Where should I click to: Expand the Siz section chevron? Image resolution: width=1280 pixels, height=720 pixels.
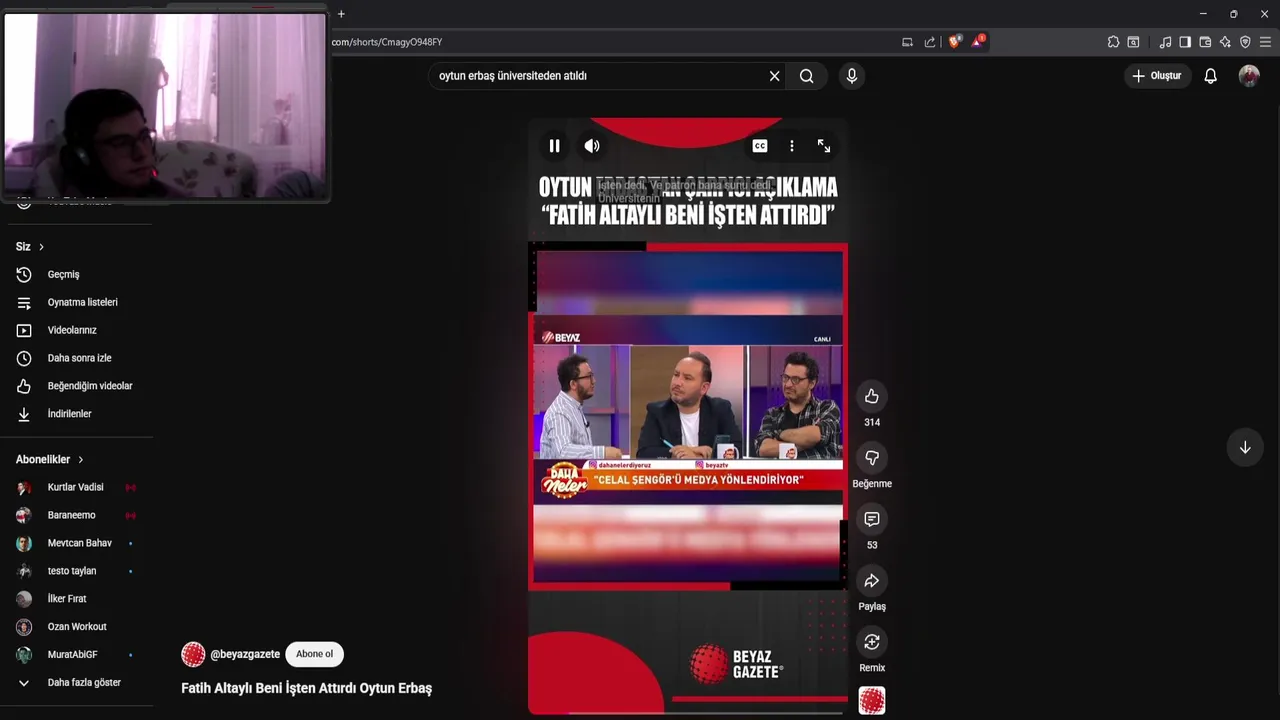point(41,247)
